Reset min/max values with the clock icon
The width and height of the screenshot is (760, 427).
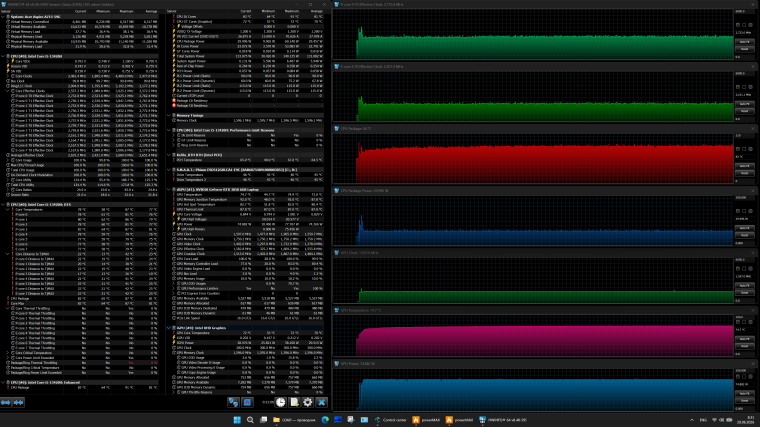(x=281, y=402)
